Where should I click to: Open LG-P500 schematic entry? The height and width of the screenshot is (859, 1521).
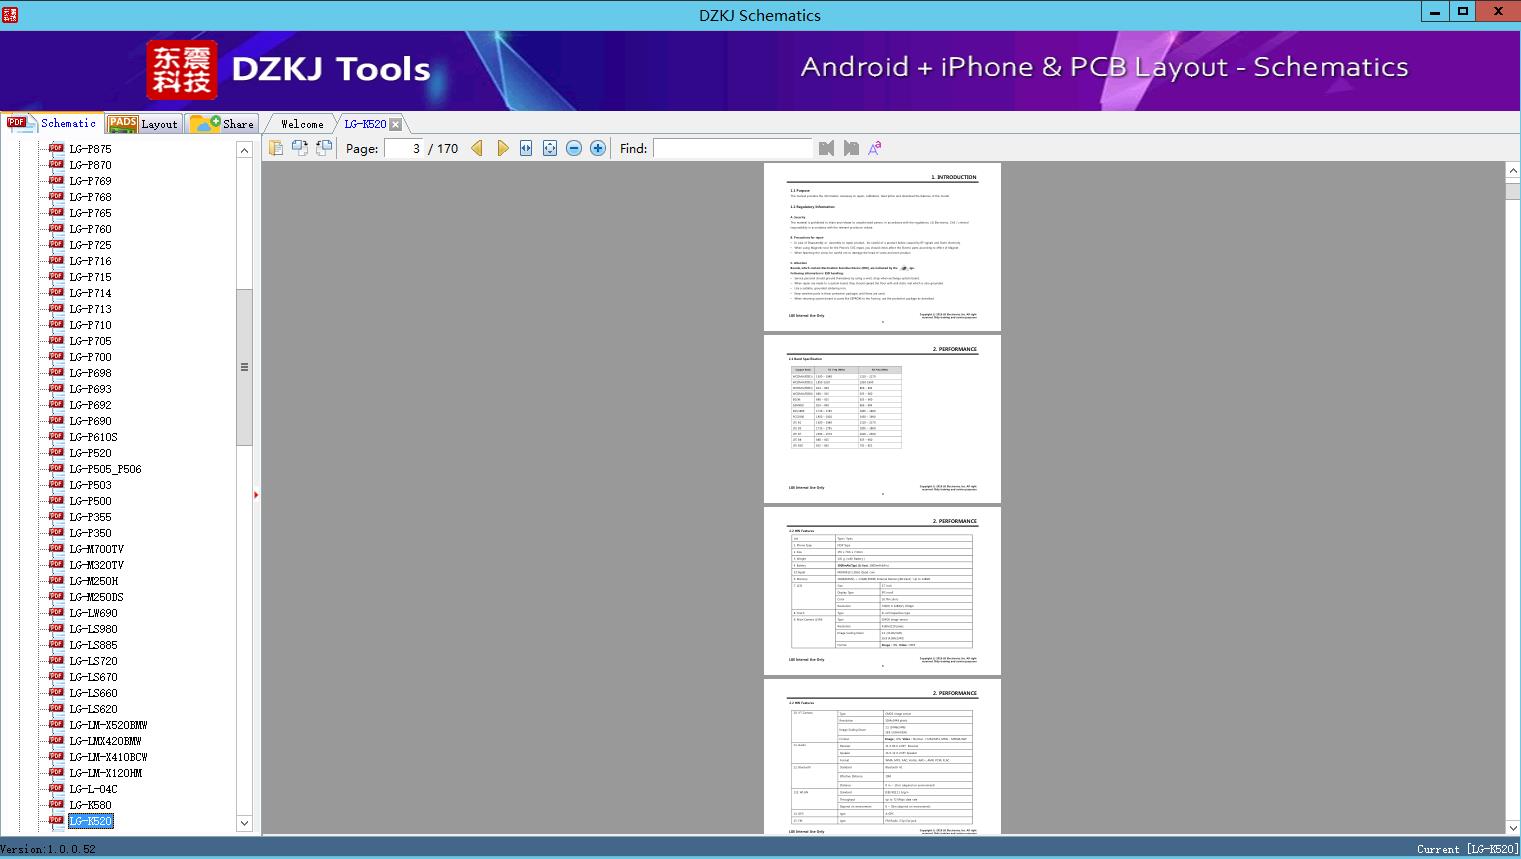(90, 501)
